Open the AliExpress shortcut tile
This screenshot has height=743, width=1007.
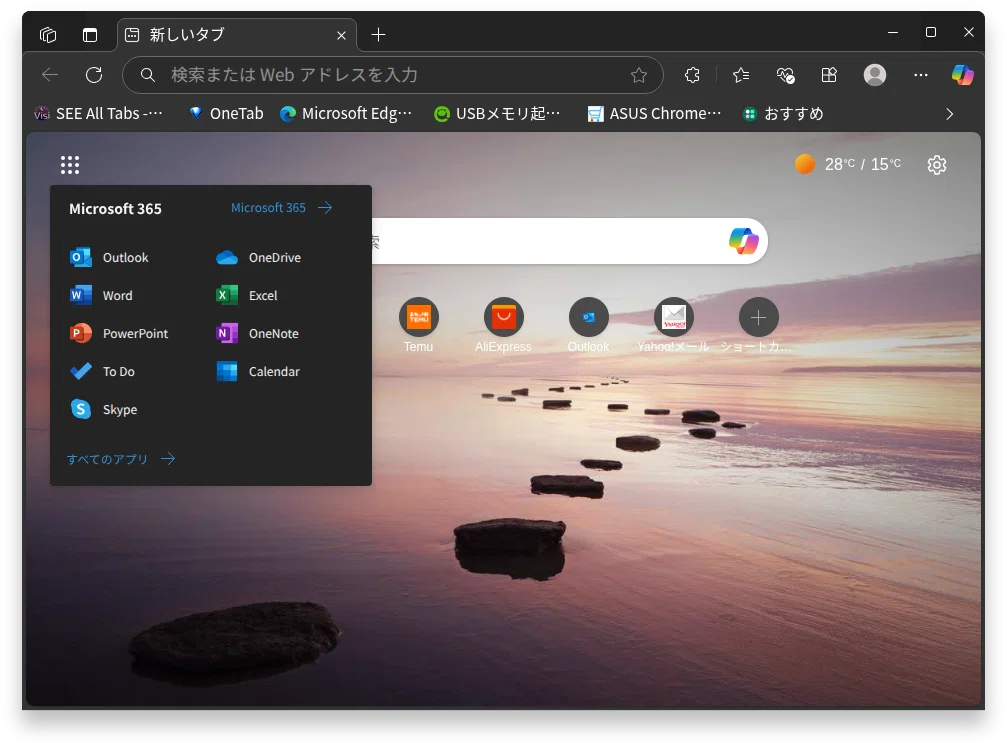pyautogui.click(x=504, y=325)
